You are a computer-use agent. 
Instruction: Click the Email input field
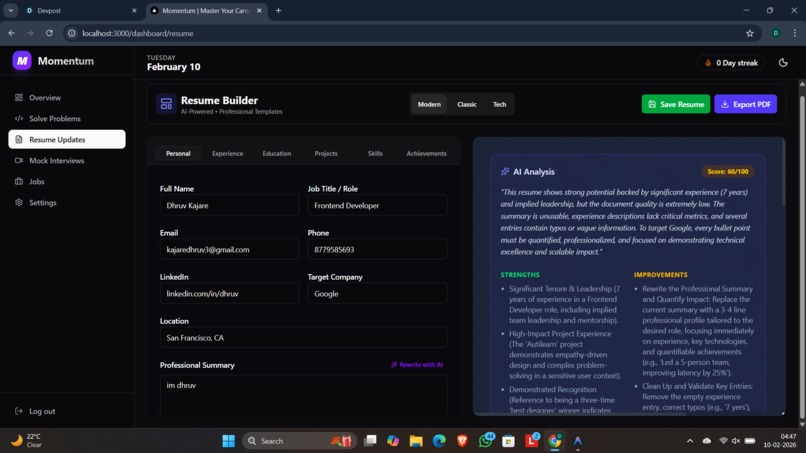point(229,250)
